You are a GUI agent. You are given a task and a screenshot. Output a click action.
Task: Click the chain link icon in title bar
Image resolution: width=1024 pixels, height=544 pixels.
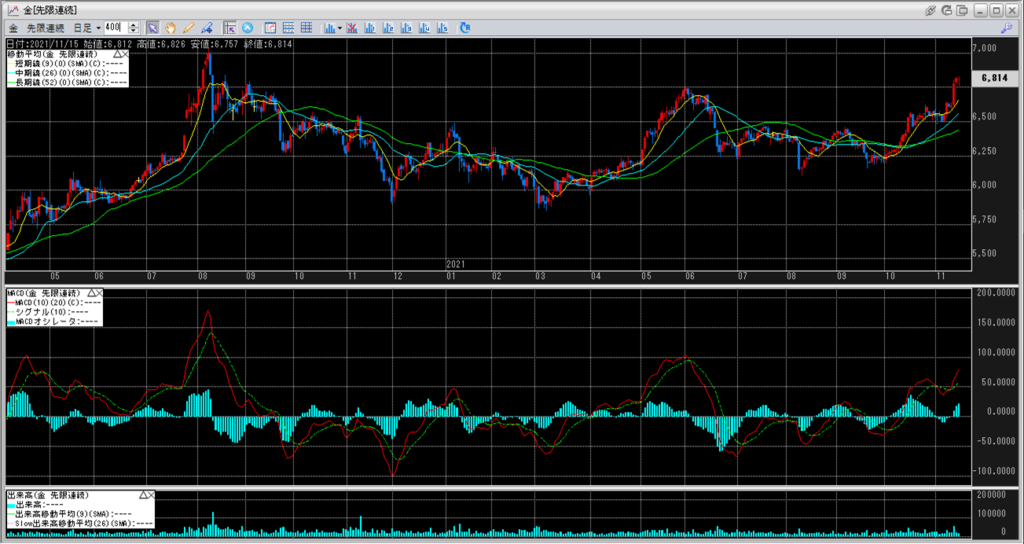pos(930,9)
